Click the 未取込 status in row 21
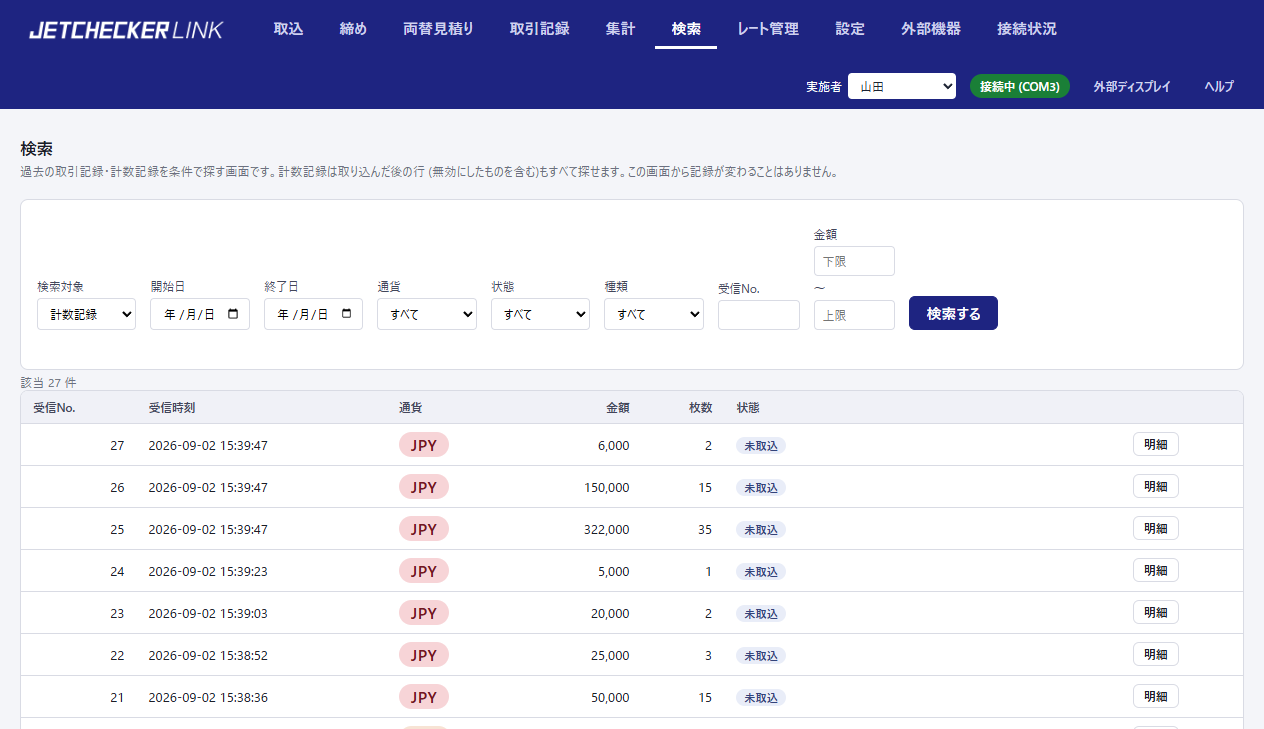1264x729 pixels. coord(761,697)
